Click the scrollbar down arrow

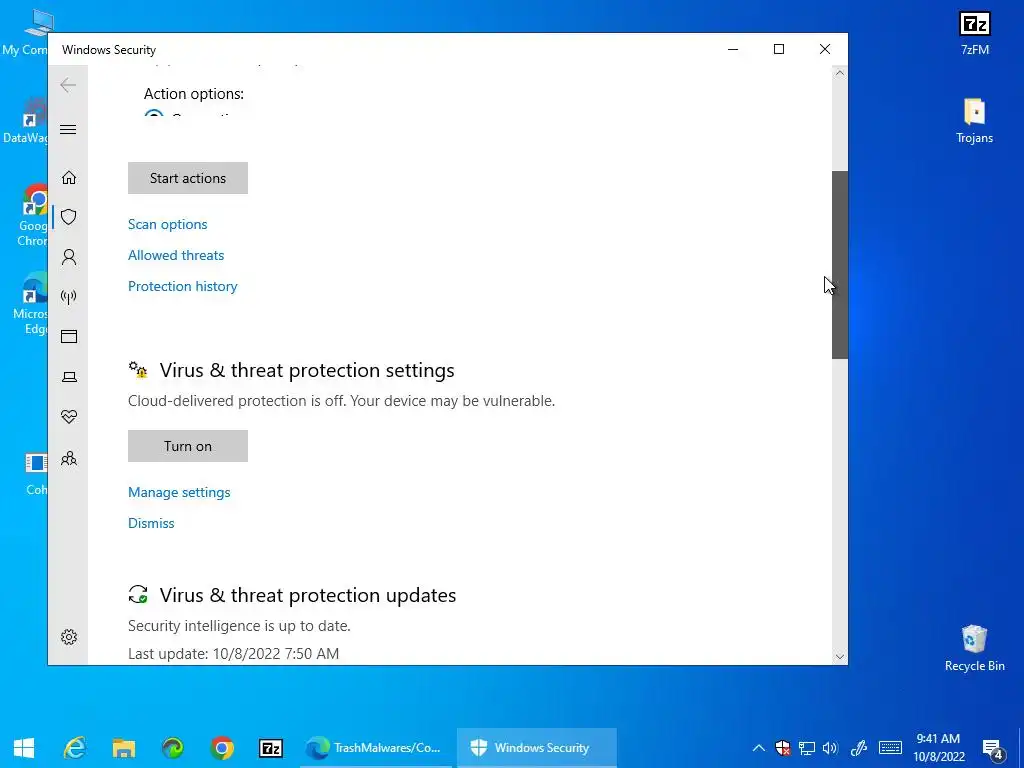coord(839,657)
